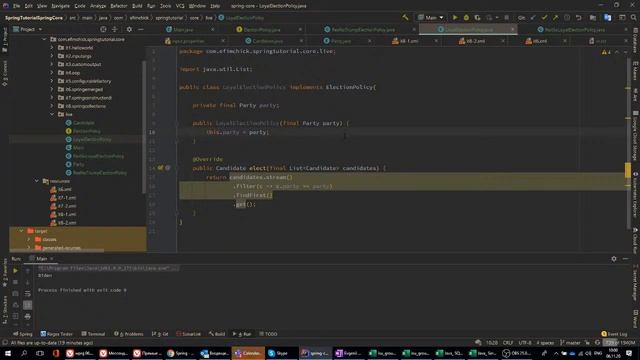Toggle soft-wrap in the Run console
640x360 pixels.
27,293
